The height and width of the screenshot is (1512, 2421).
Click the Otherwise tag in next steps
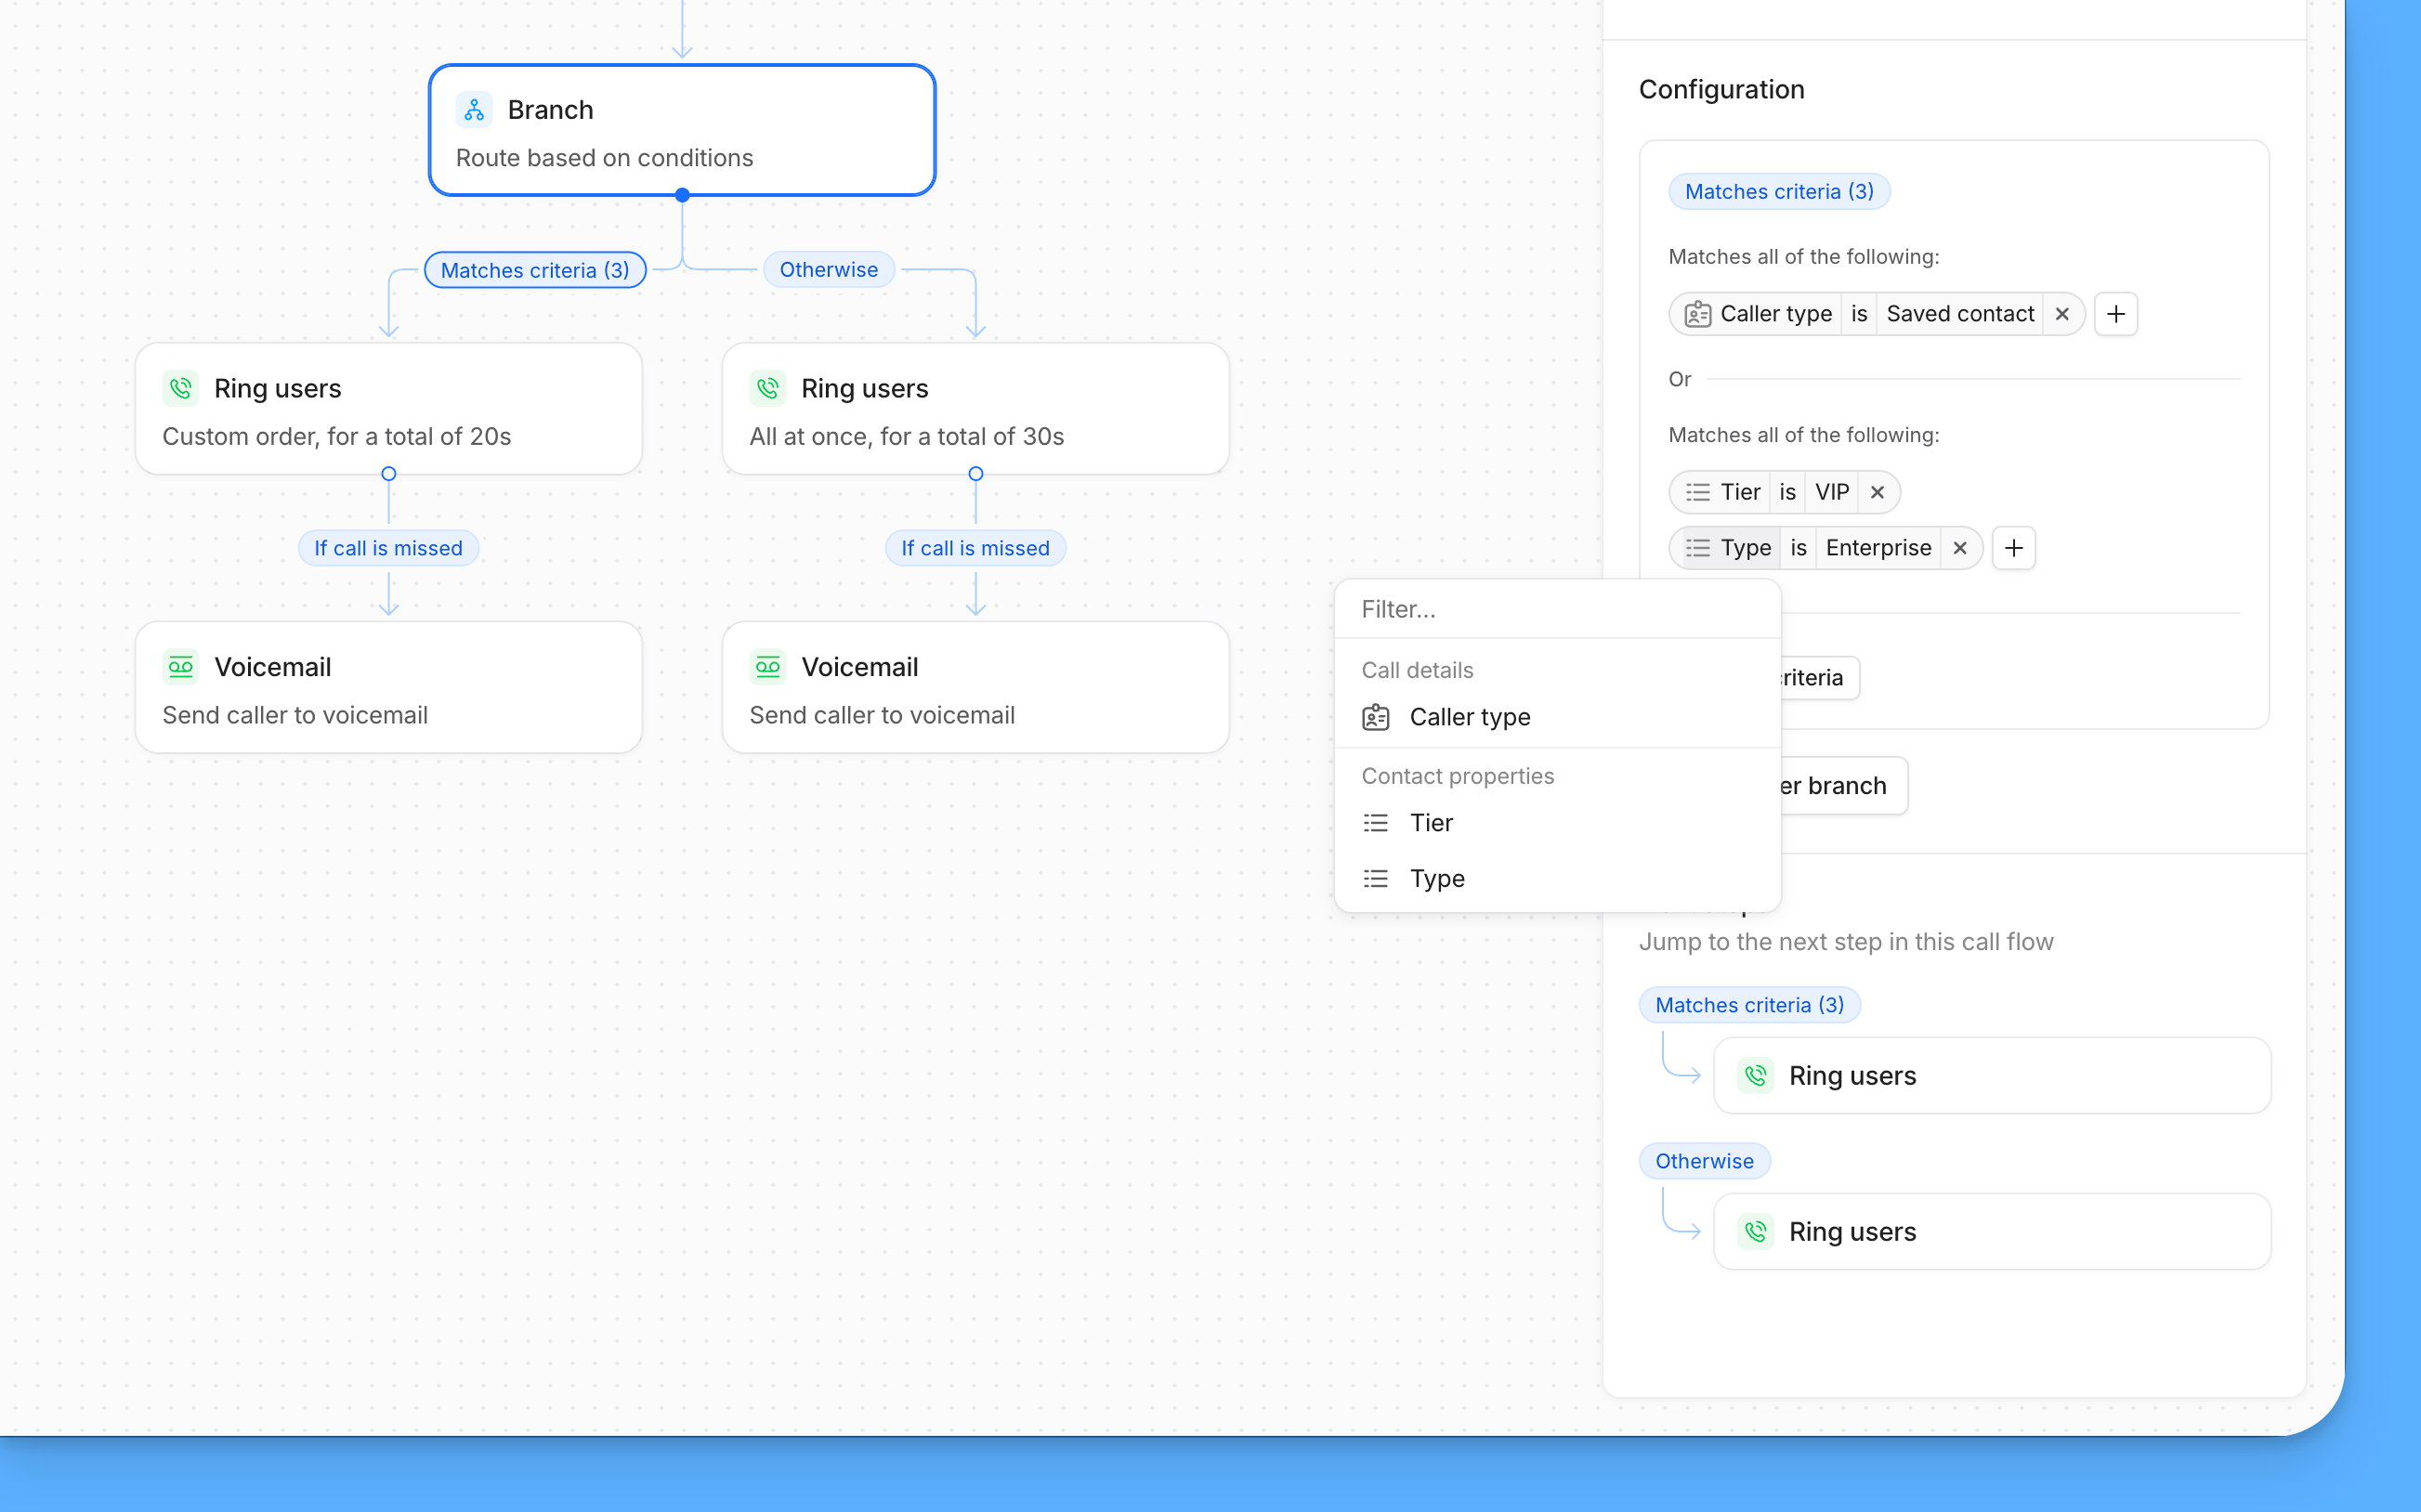click(x=1704, y=1161)
